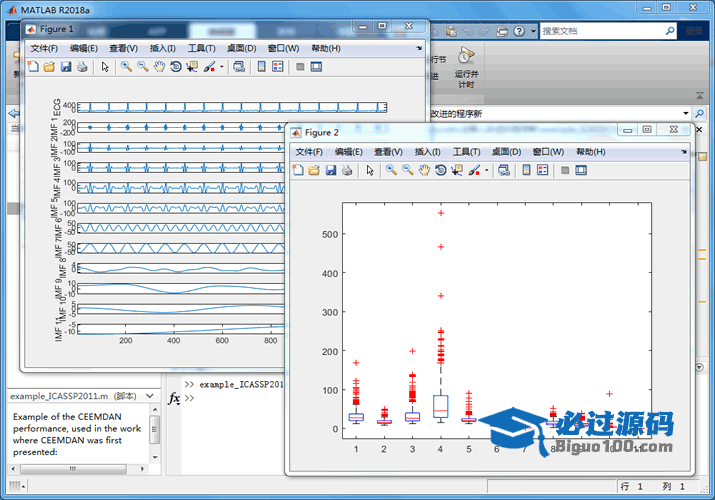Open the MATLAB help question-mark icon
Screen dimensions: 715x500
(x=519, y=31)
